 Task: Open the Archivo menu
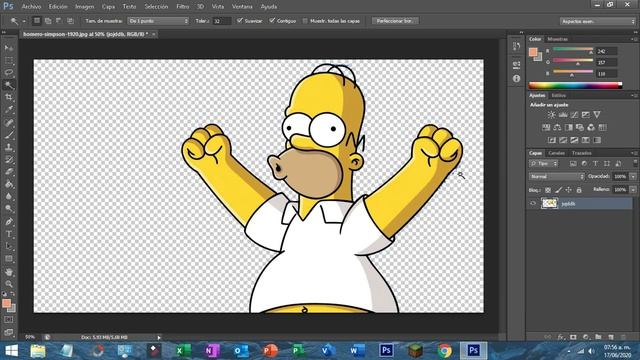click(x=31, y=7)
